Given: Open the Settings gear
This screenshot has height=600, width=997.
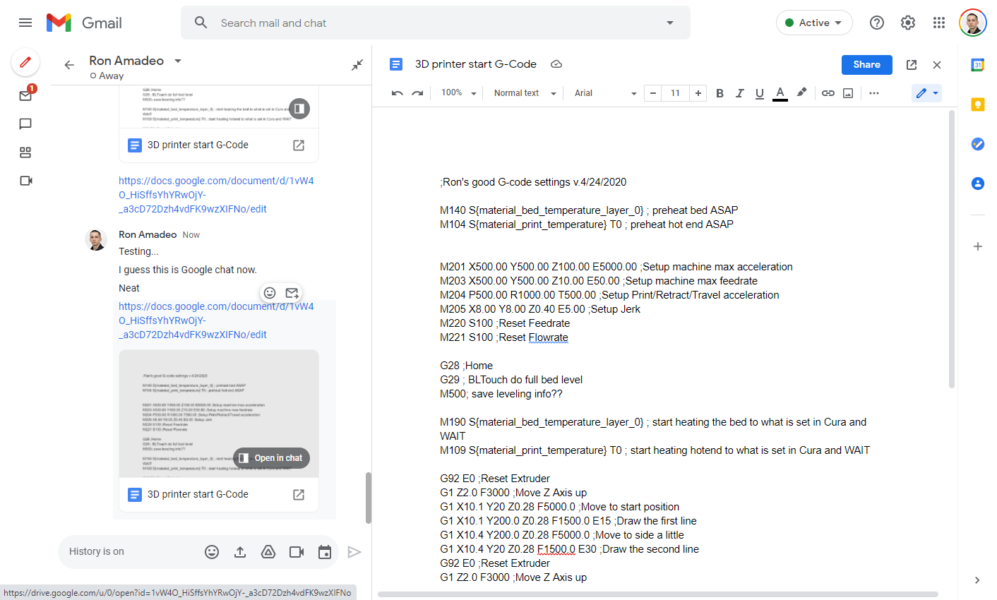Looking at the screenshot, I should coord(908,23).
